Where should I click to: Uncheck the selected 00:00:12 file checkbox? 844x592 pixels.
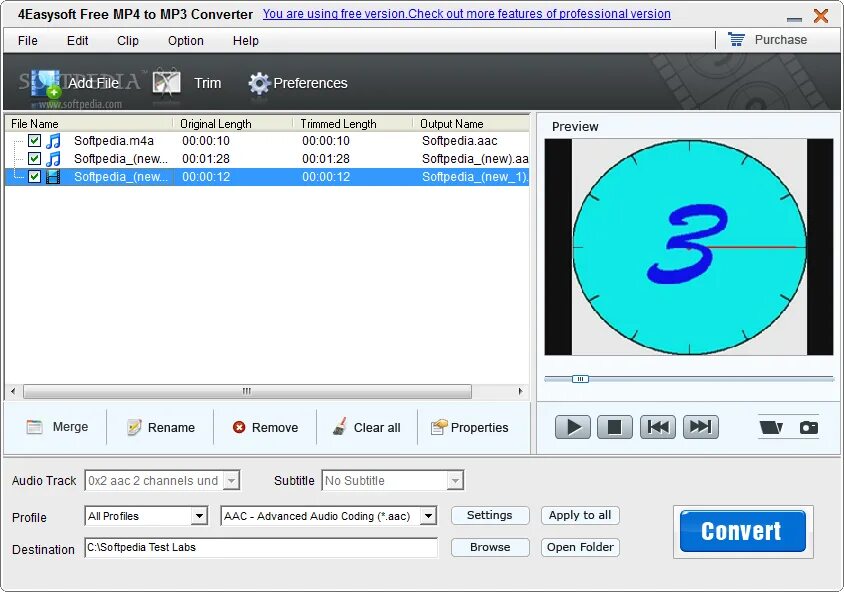(34, 177)
